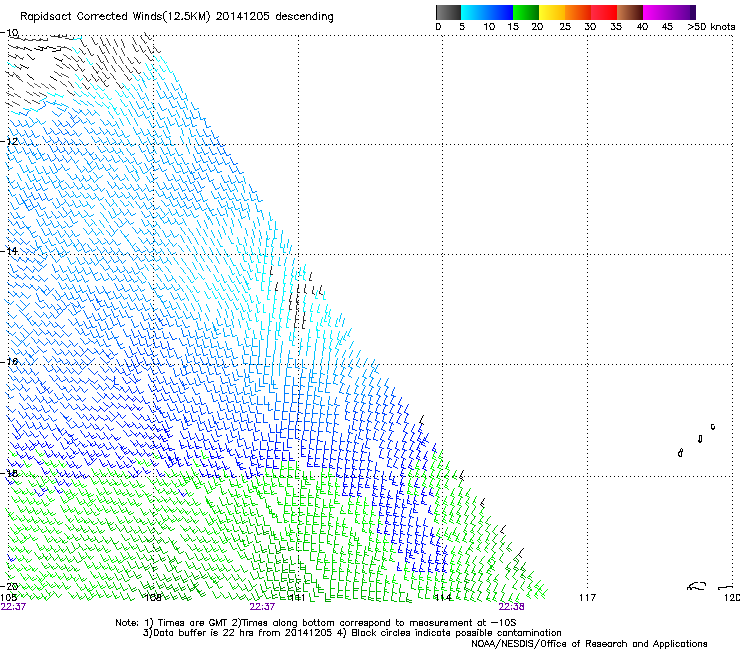Click the orange 25-30 knots legend swatch
This screenshot has width=740, height=650.
coord(578,12)
